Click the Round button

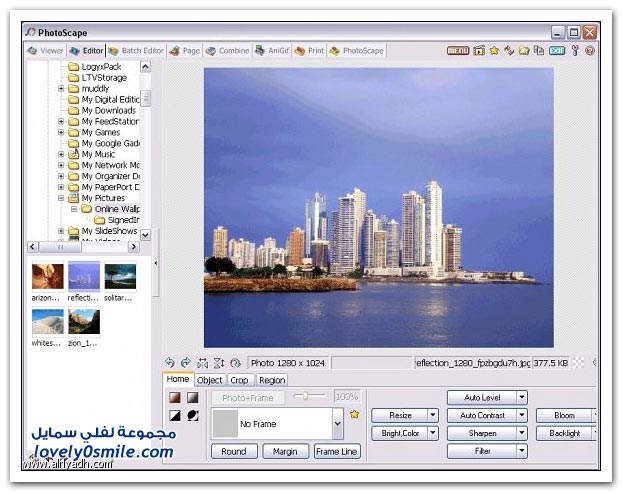[x=234, y=451]
